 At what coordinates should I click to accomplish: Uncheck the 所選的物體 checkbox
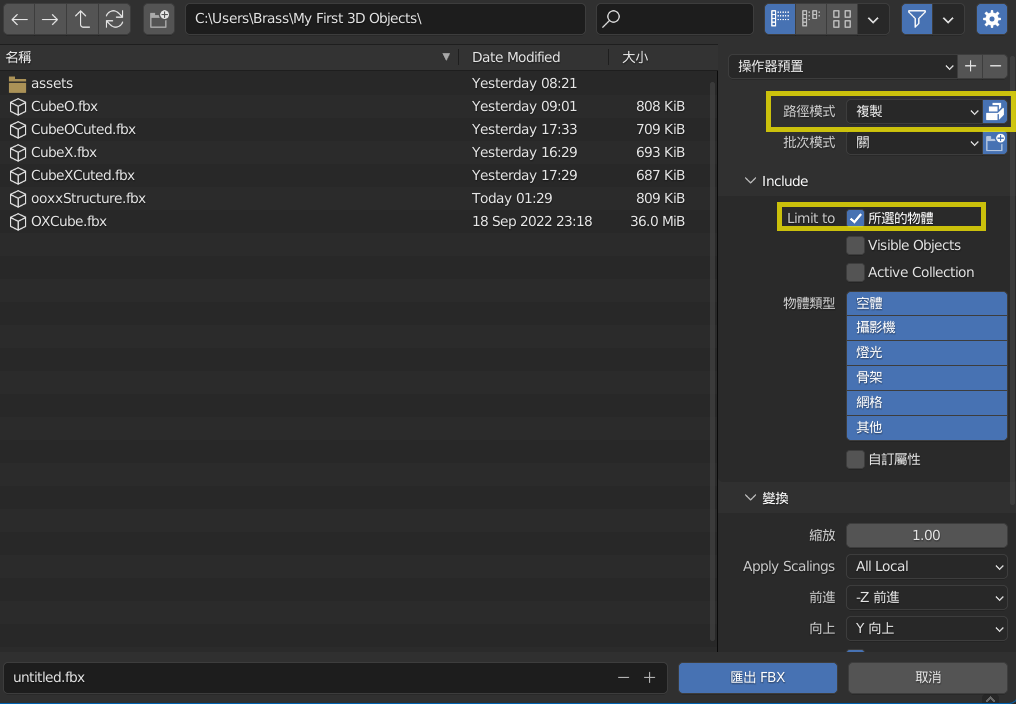pos(856,218)
